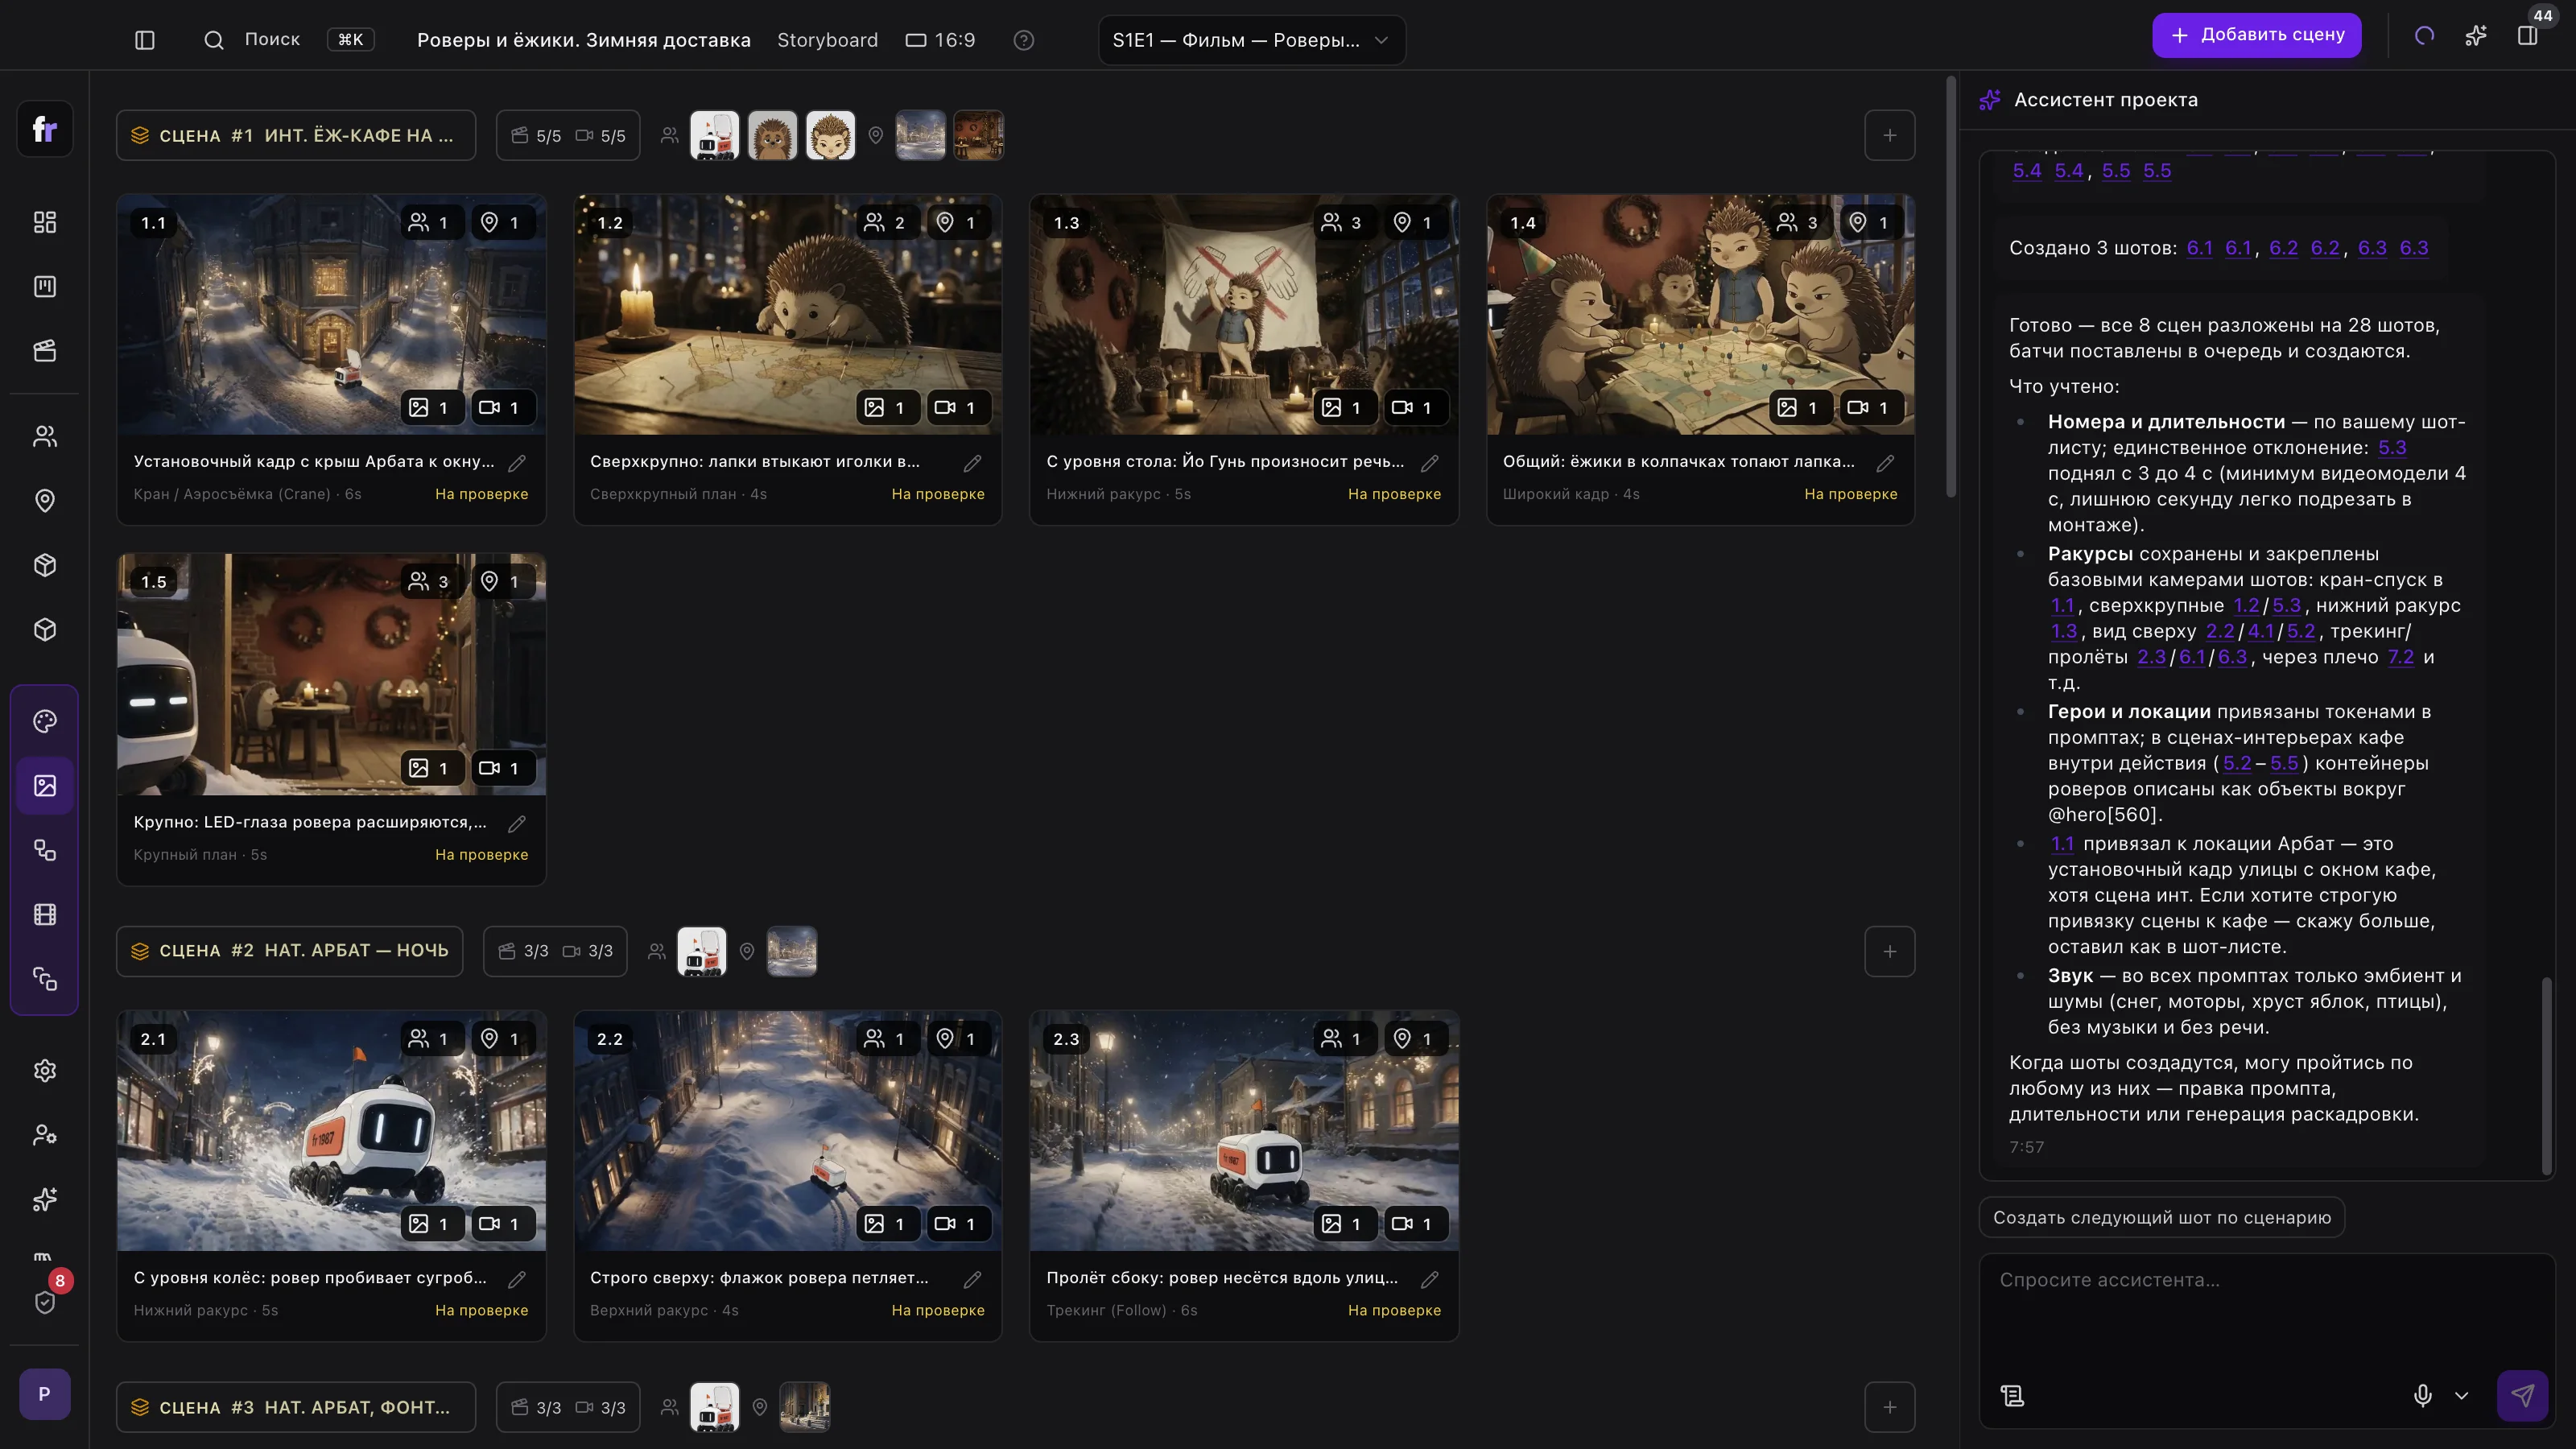Open the settings gear icon in sidebar
Viewport: 2576px width, 1449px height.
45,1071
